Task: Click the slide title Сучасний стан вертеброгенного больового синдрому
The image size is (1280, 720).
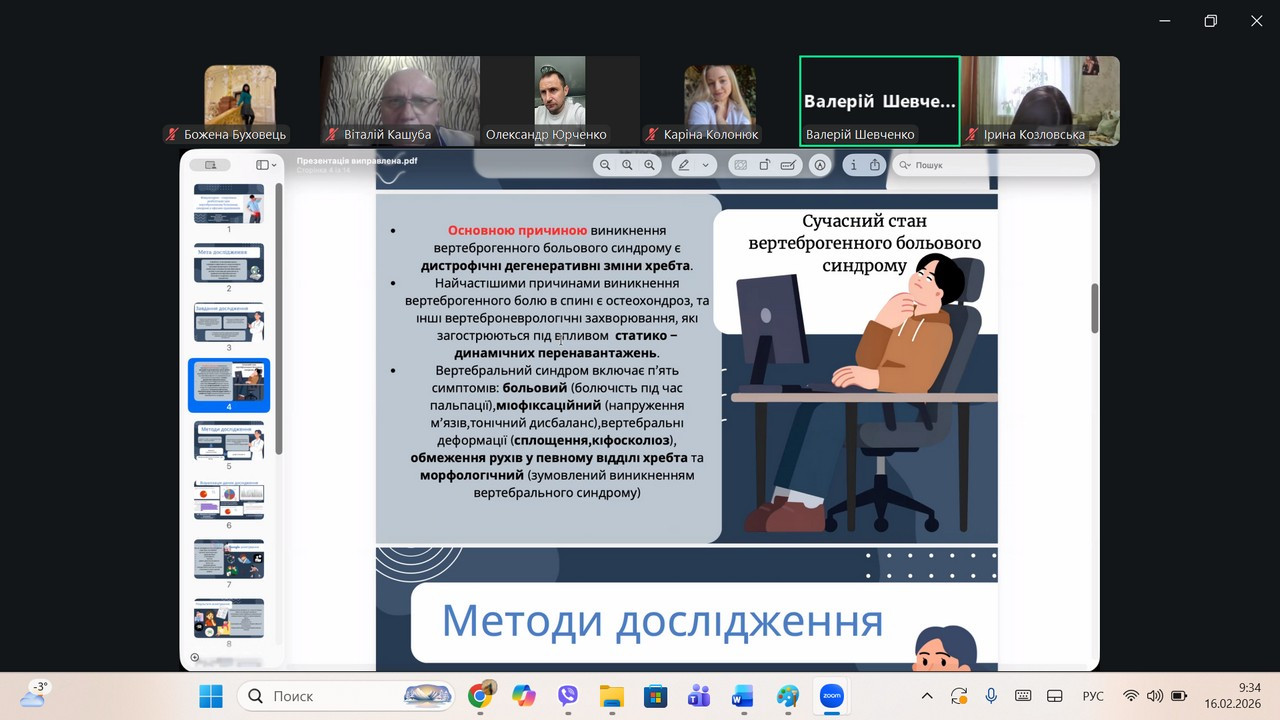Action: [865, 243]
